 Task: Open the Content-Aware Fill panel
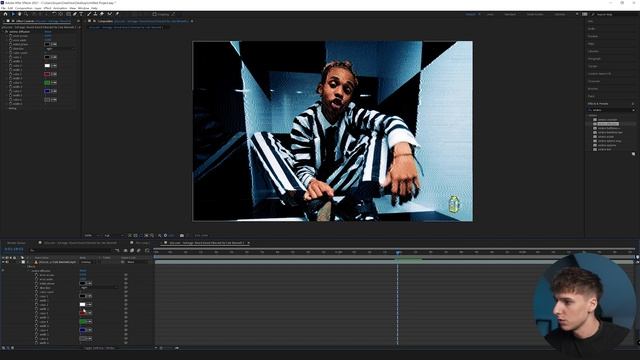pyautogui.click(x=599, y=74)
